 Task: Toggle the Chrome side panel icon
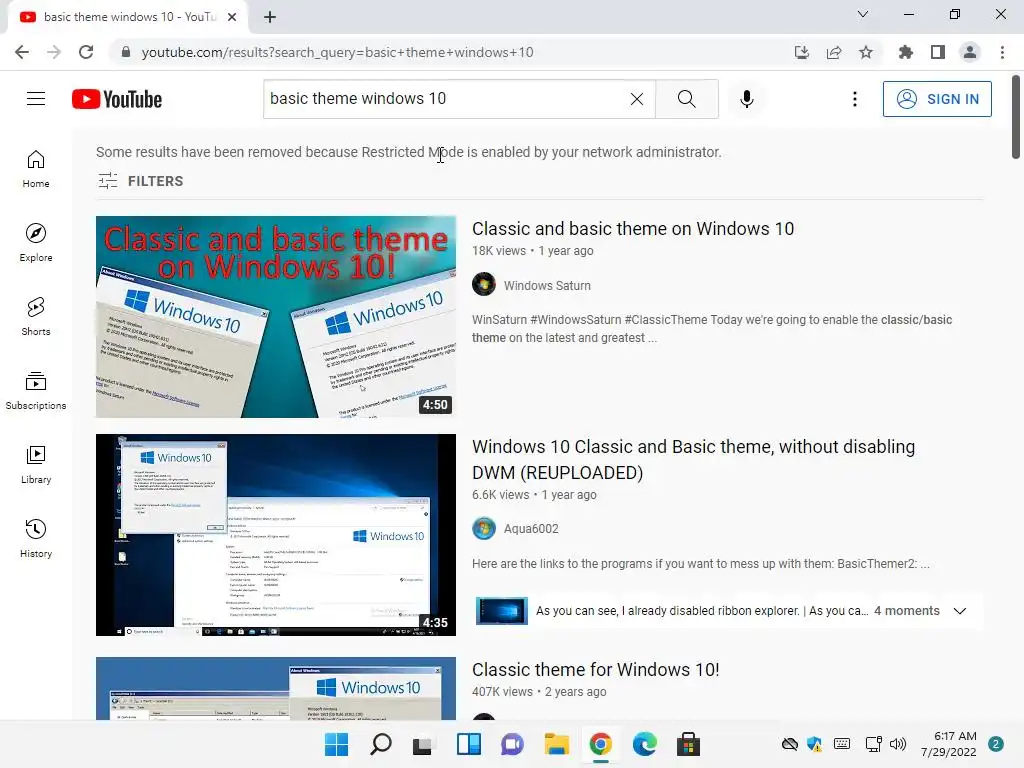tap(938, 52)
